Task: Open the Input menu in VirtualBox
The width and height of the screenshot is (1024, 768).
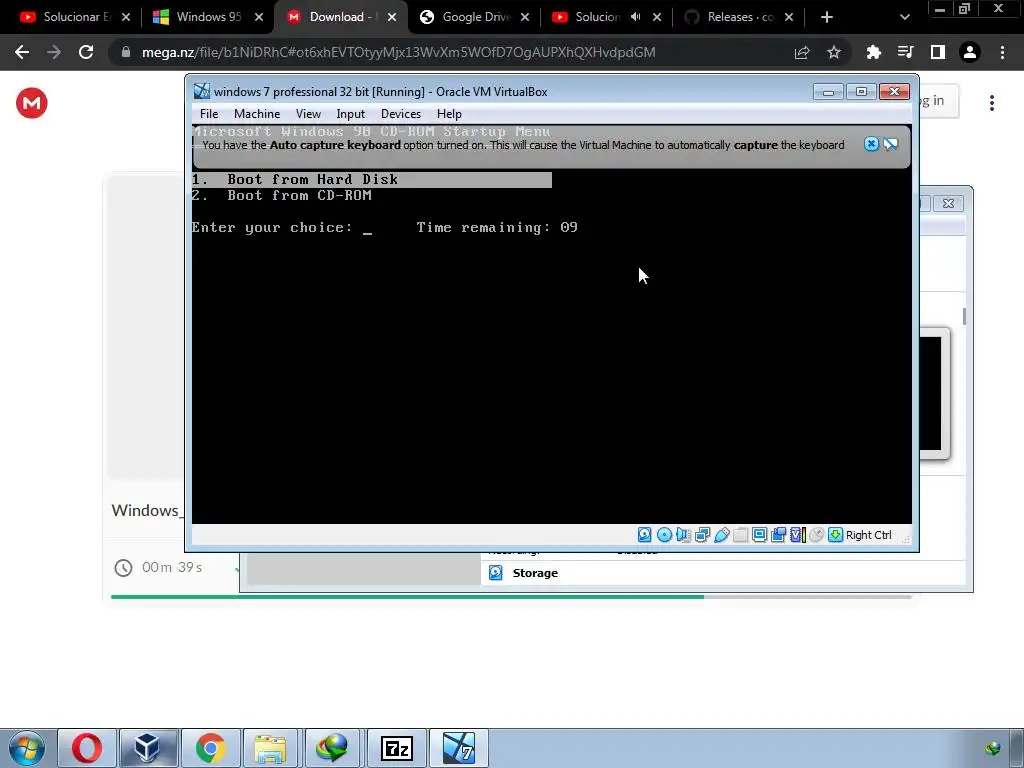Action: (x=351, y=114)
